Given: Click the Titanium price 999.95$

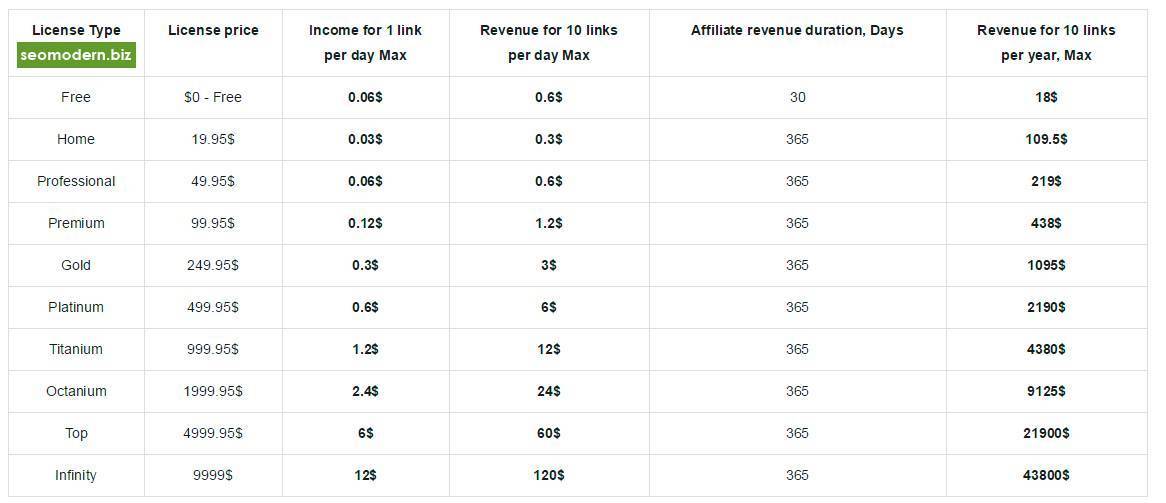Looking at the screenshot, I should (x=213, y=349).
